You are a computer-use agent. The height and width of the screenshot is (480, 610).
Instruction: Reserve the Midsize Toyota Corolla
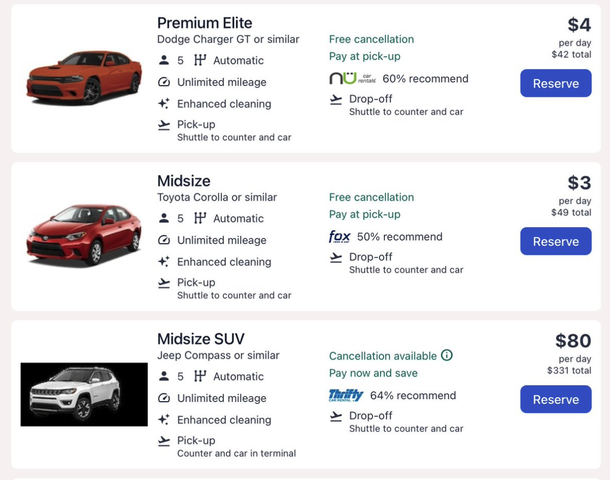pos(556,241)
